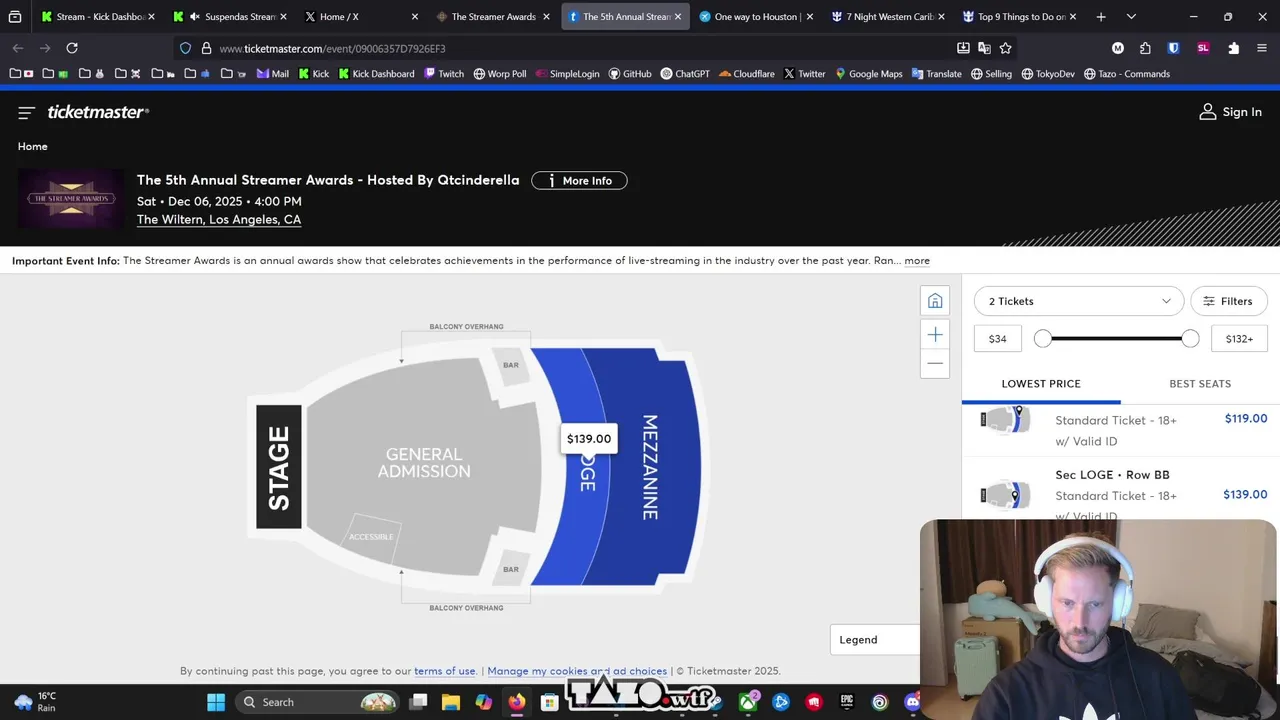Viewport: 1280px width, 720px height.
Task: Select Sec LOGE Row BB listing
Action: (x=1121, y=494)
